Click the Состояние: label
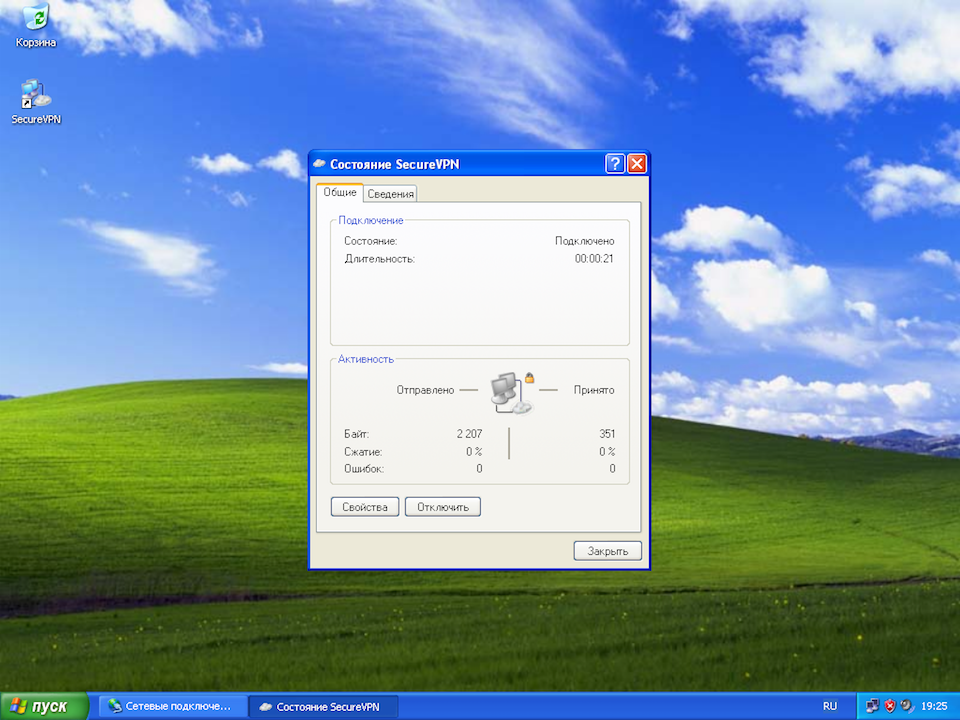The image size is (960, 720). tap(370, 241)
